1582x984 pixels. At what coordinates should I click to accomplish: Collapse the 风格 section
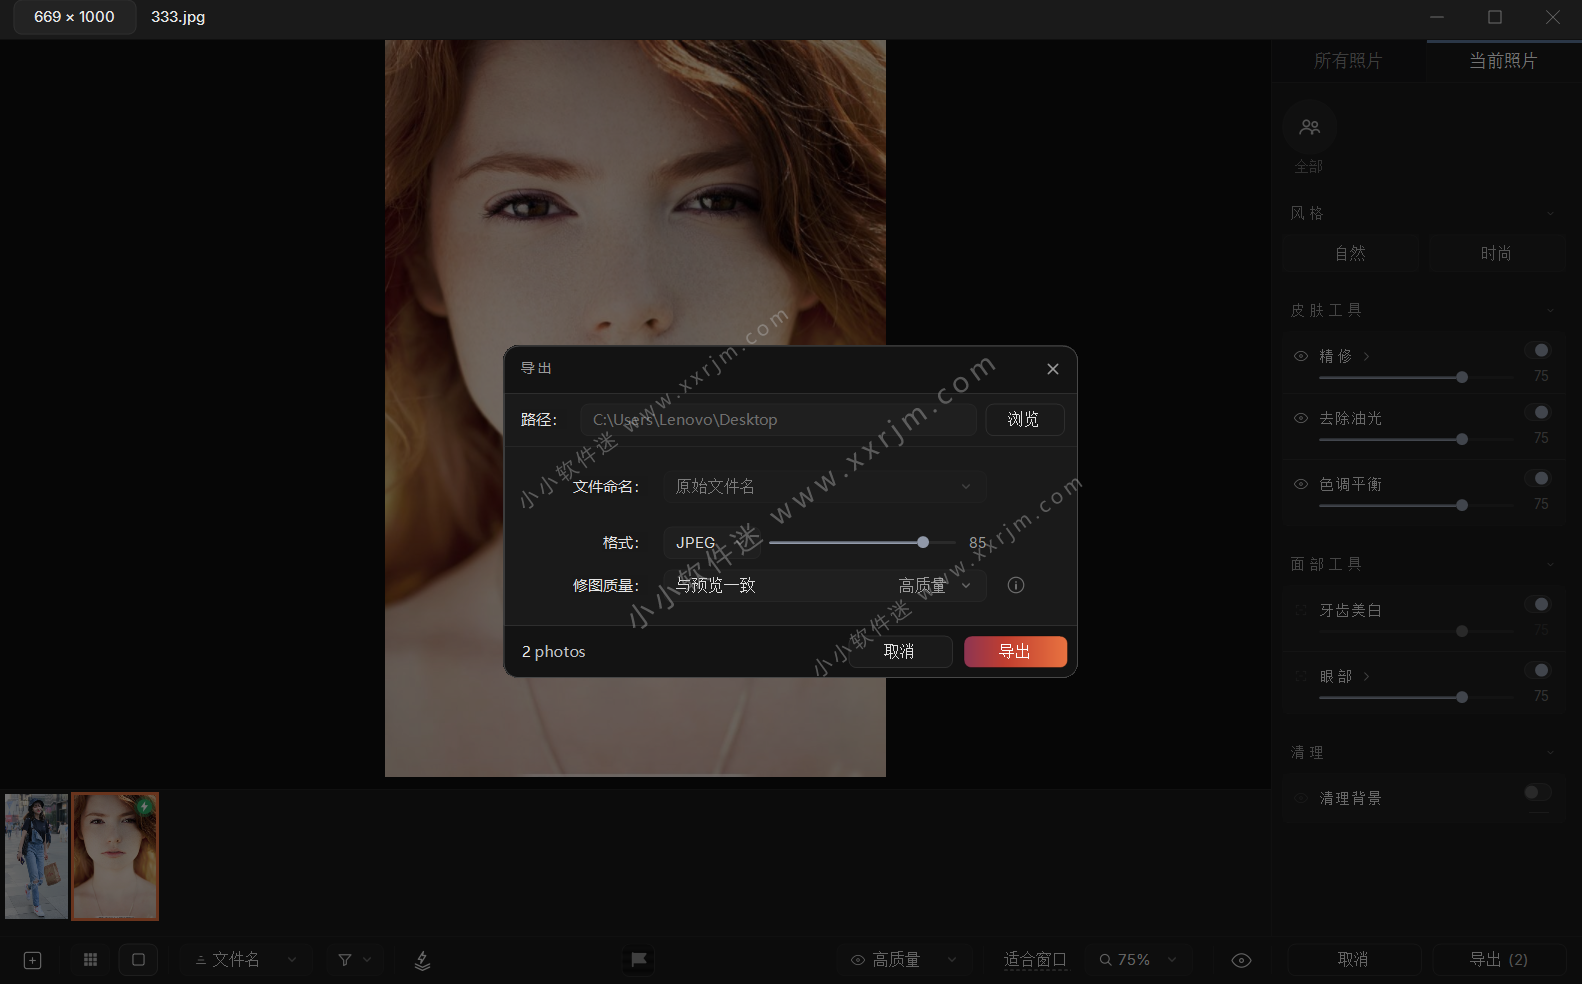click(1550, 213)
